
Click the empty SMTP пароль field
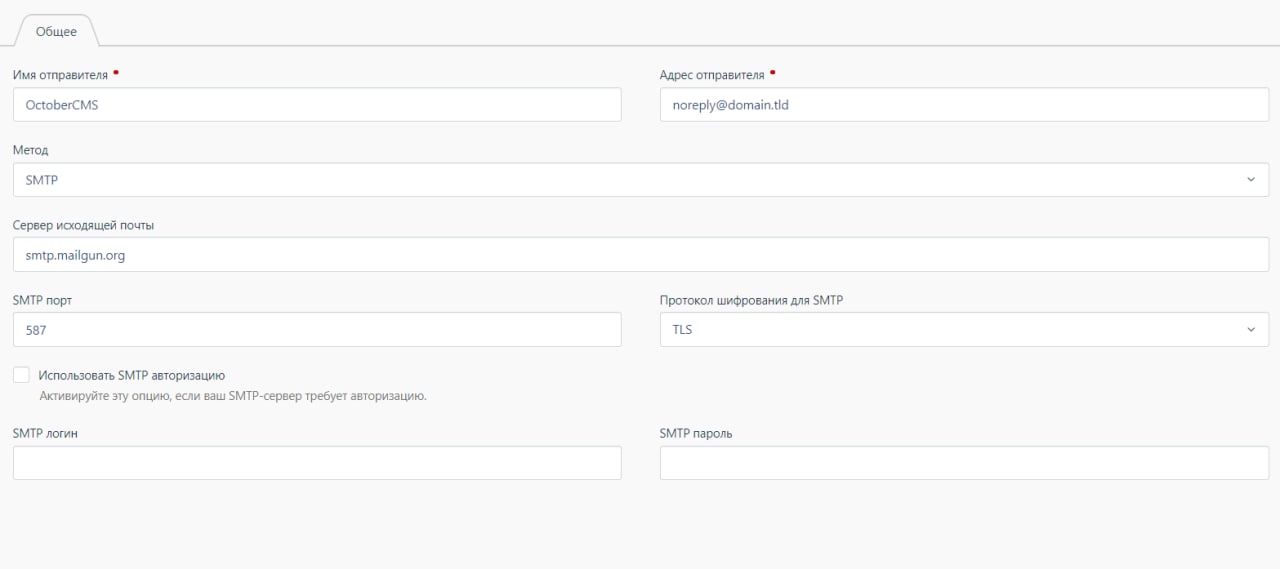964,463
